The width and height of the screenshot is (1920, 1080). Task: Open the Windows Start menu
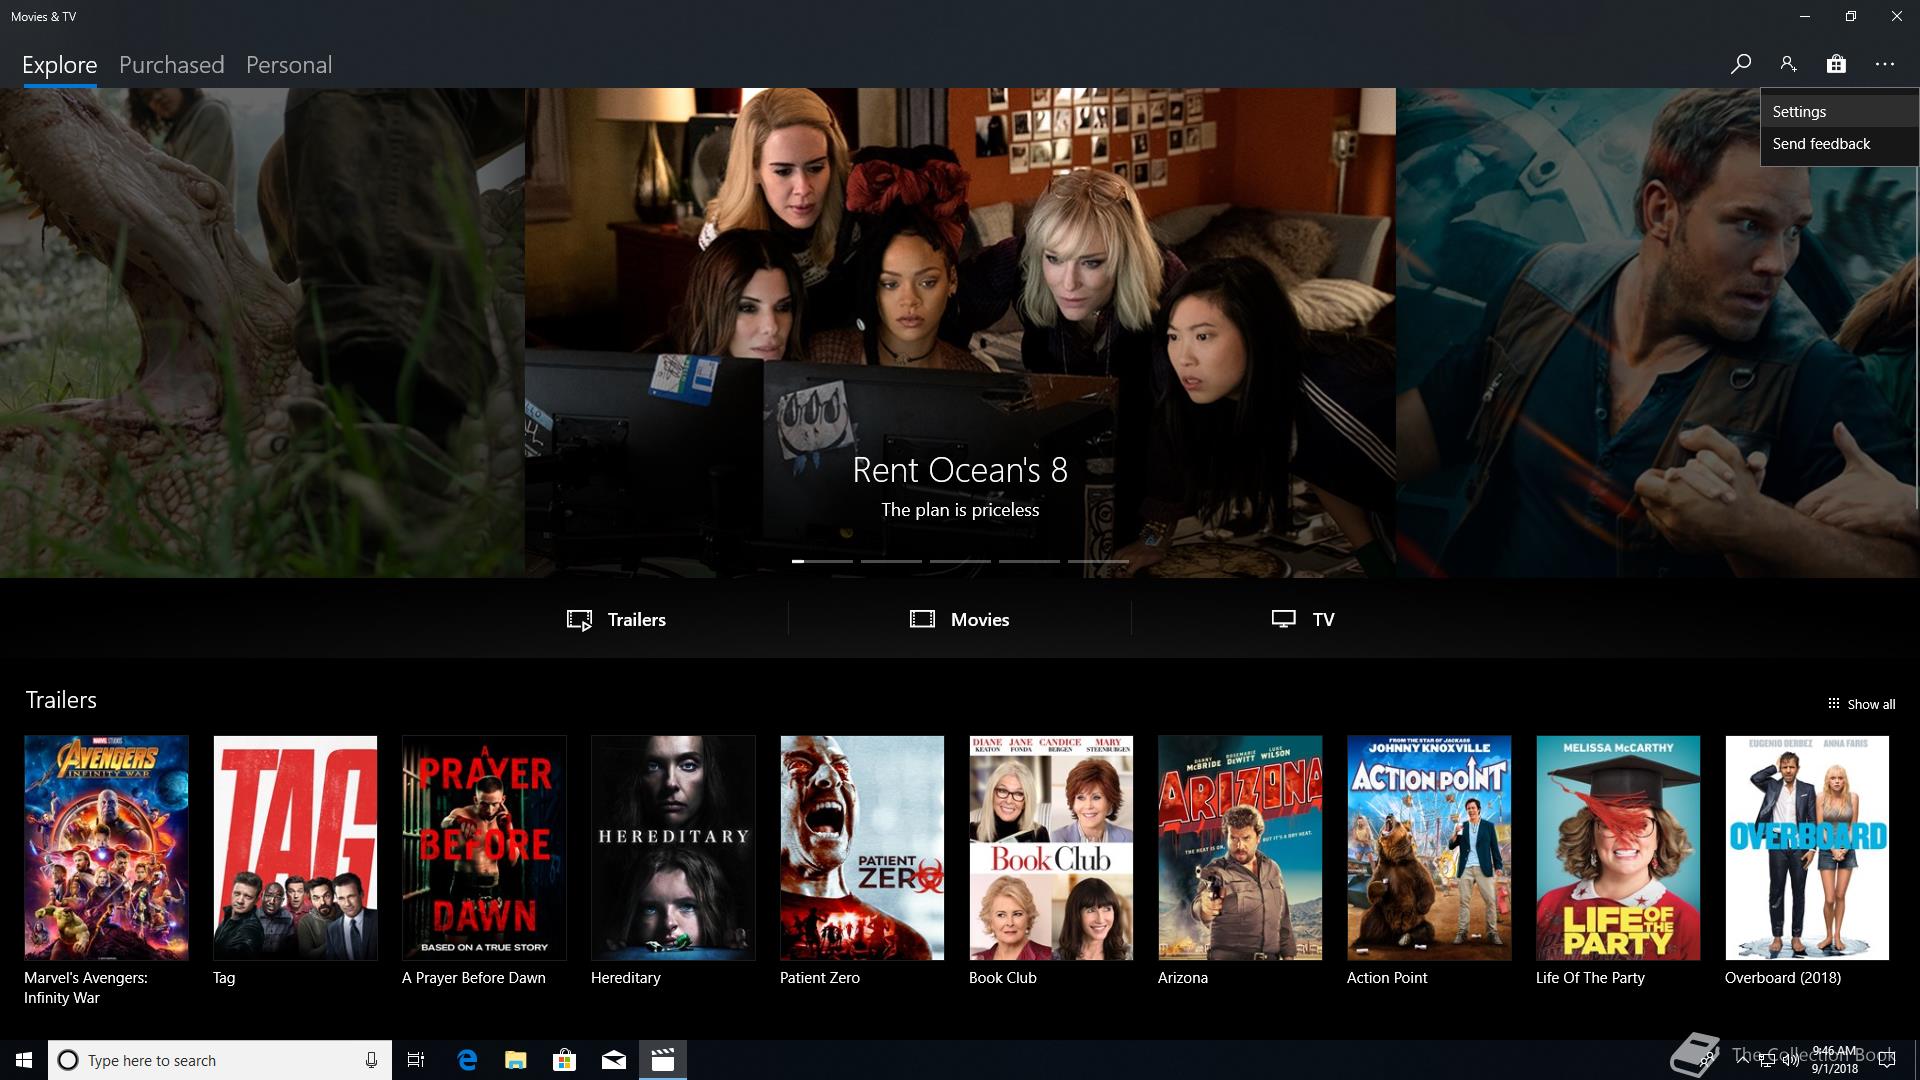(x=24, y=1060)
